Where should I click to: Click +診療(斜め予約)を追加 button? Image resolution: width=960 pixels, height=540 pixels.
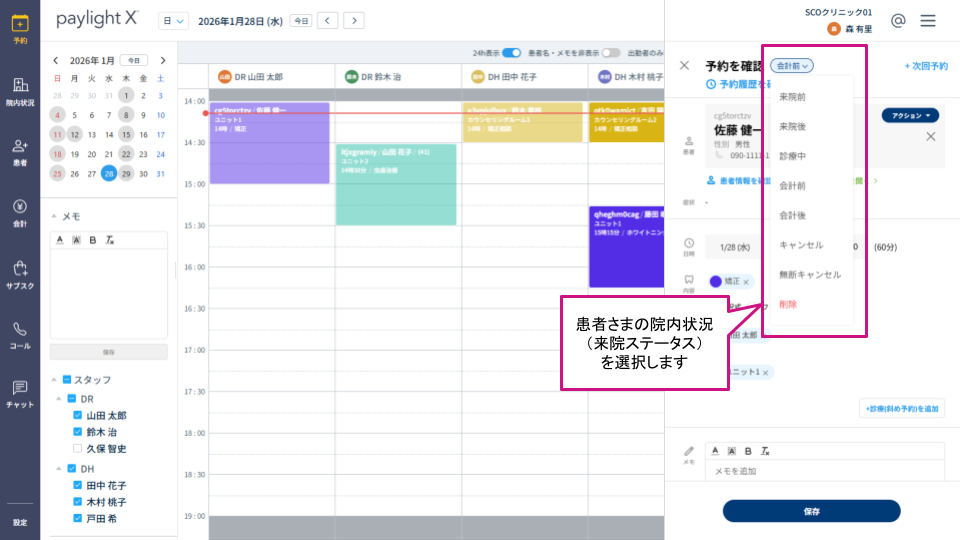[x=902, y=408]
